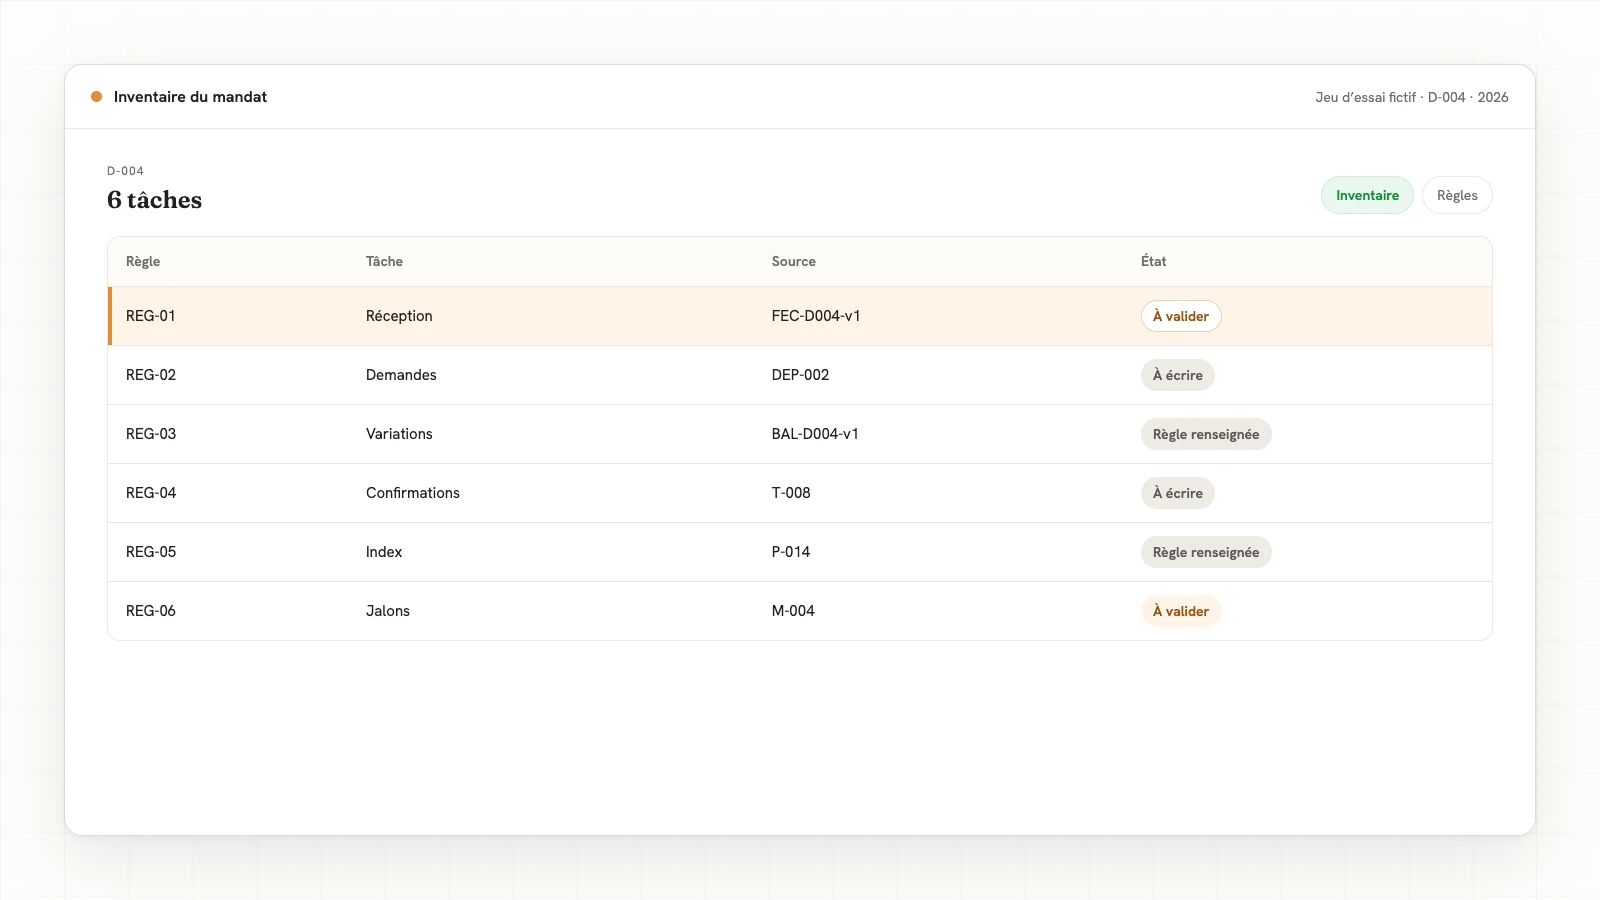1600x900 pixels.
Task: Sort by the État column header
Action: click(x=1153, y=261)
